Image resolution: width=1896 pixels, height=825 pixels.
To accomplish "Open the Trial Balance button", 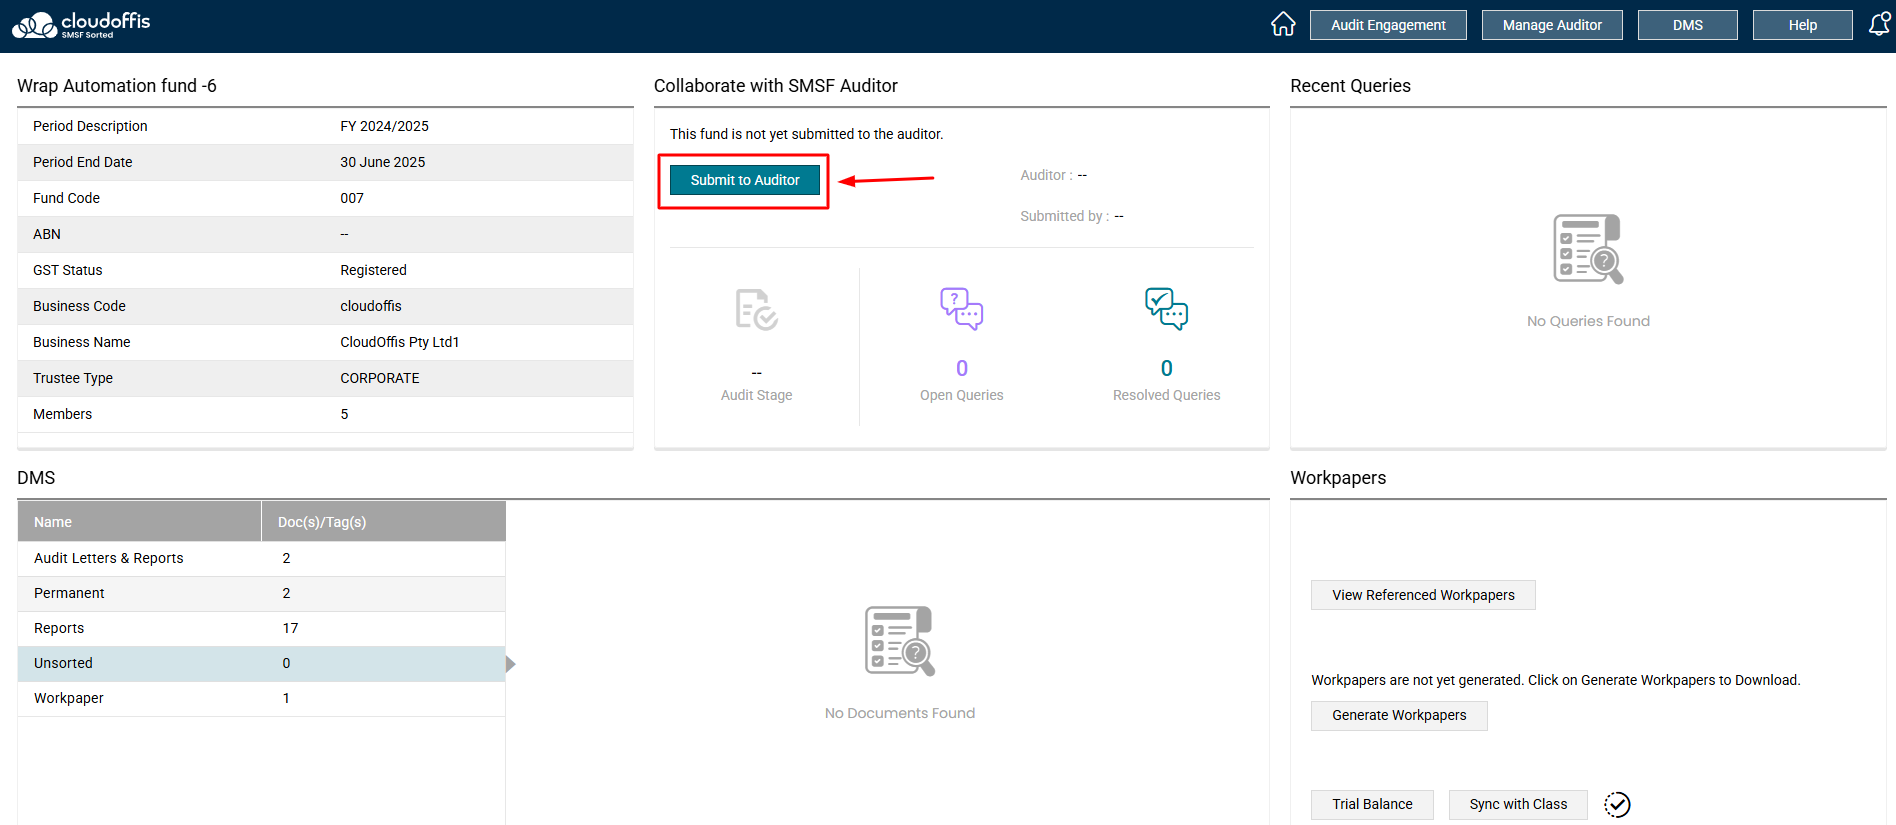I will pos(1372,804).
